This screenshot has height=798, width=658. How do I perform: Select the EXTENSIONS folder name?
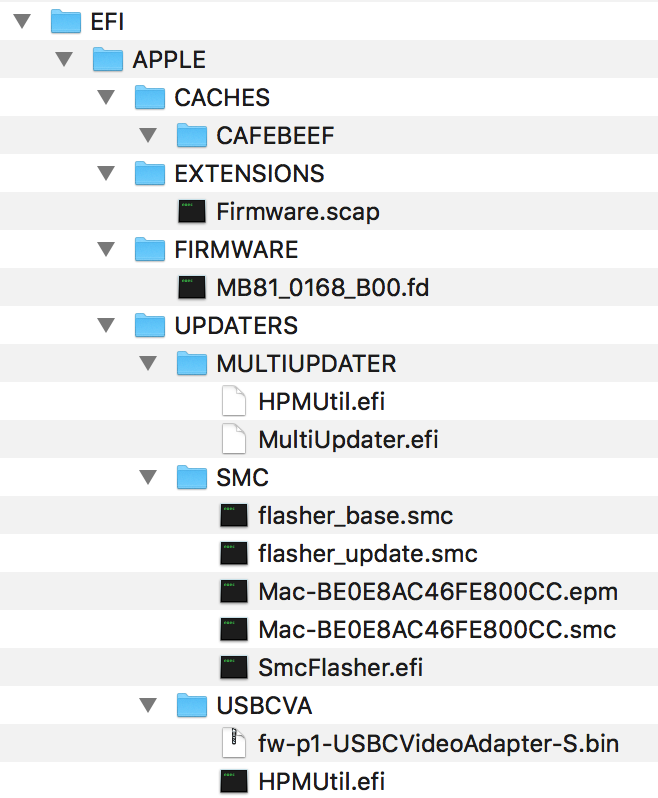point(249,174)
